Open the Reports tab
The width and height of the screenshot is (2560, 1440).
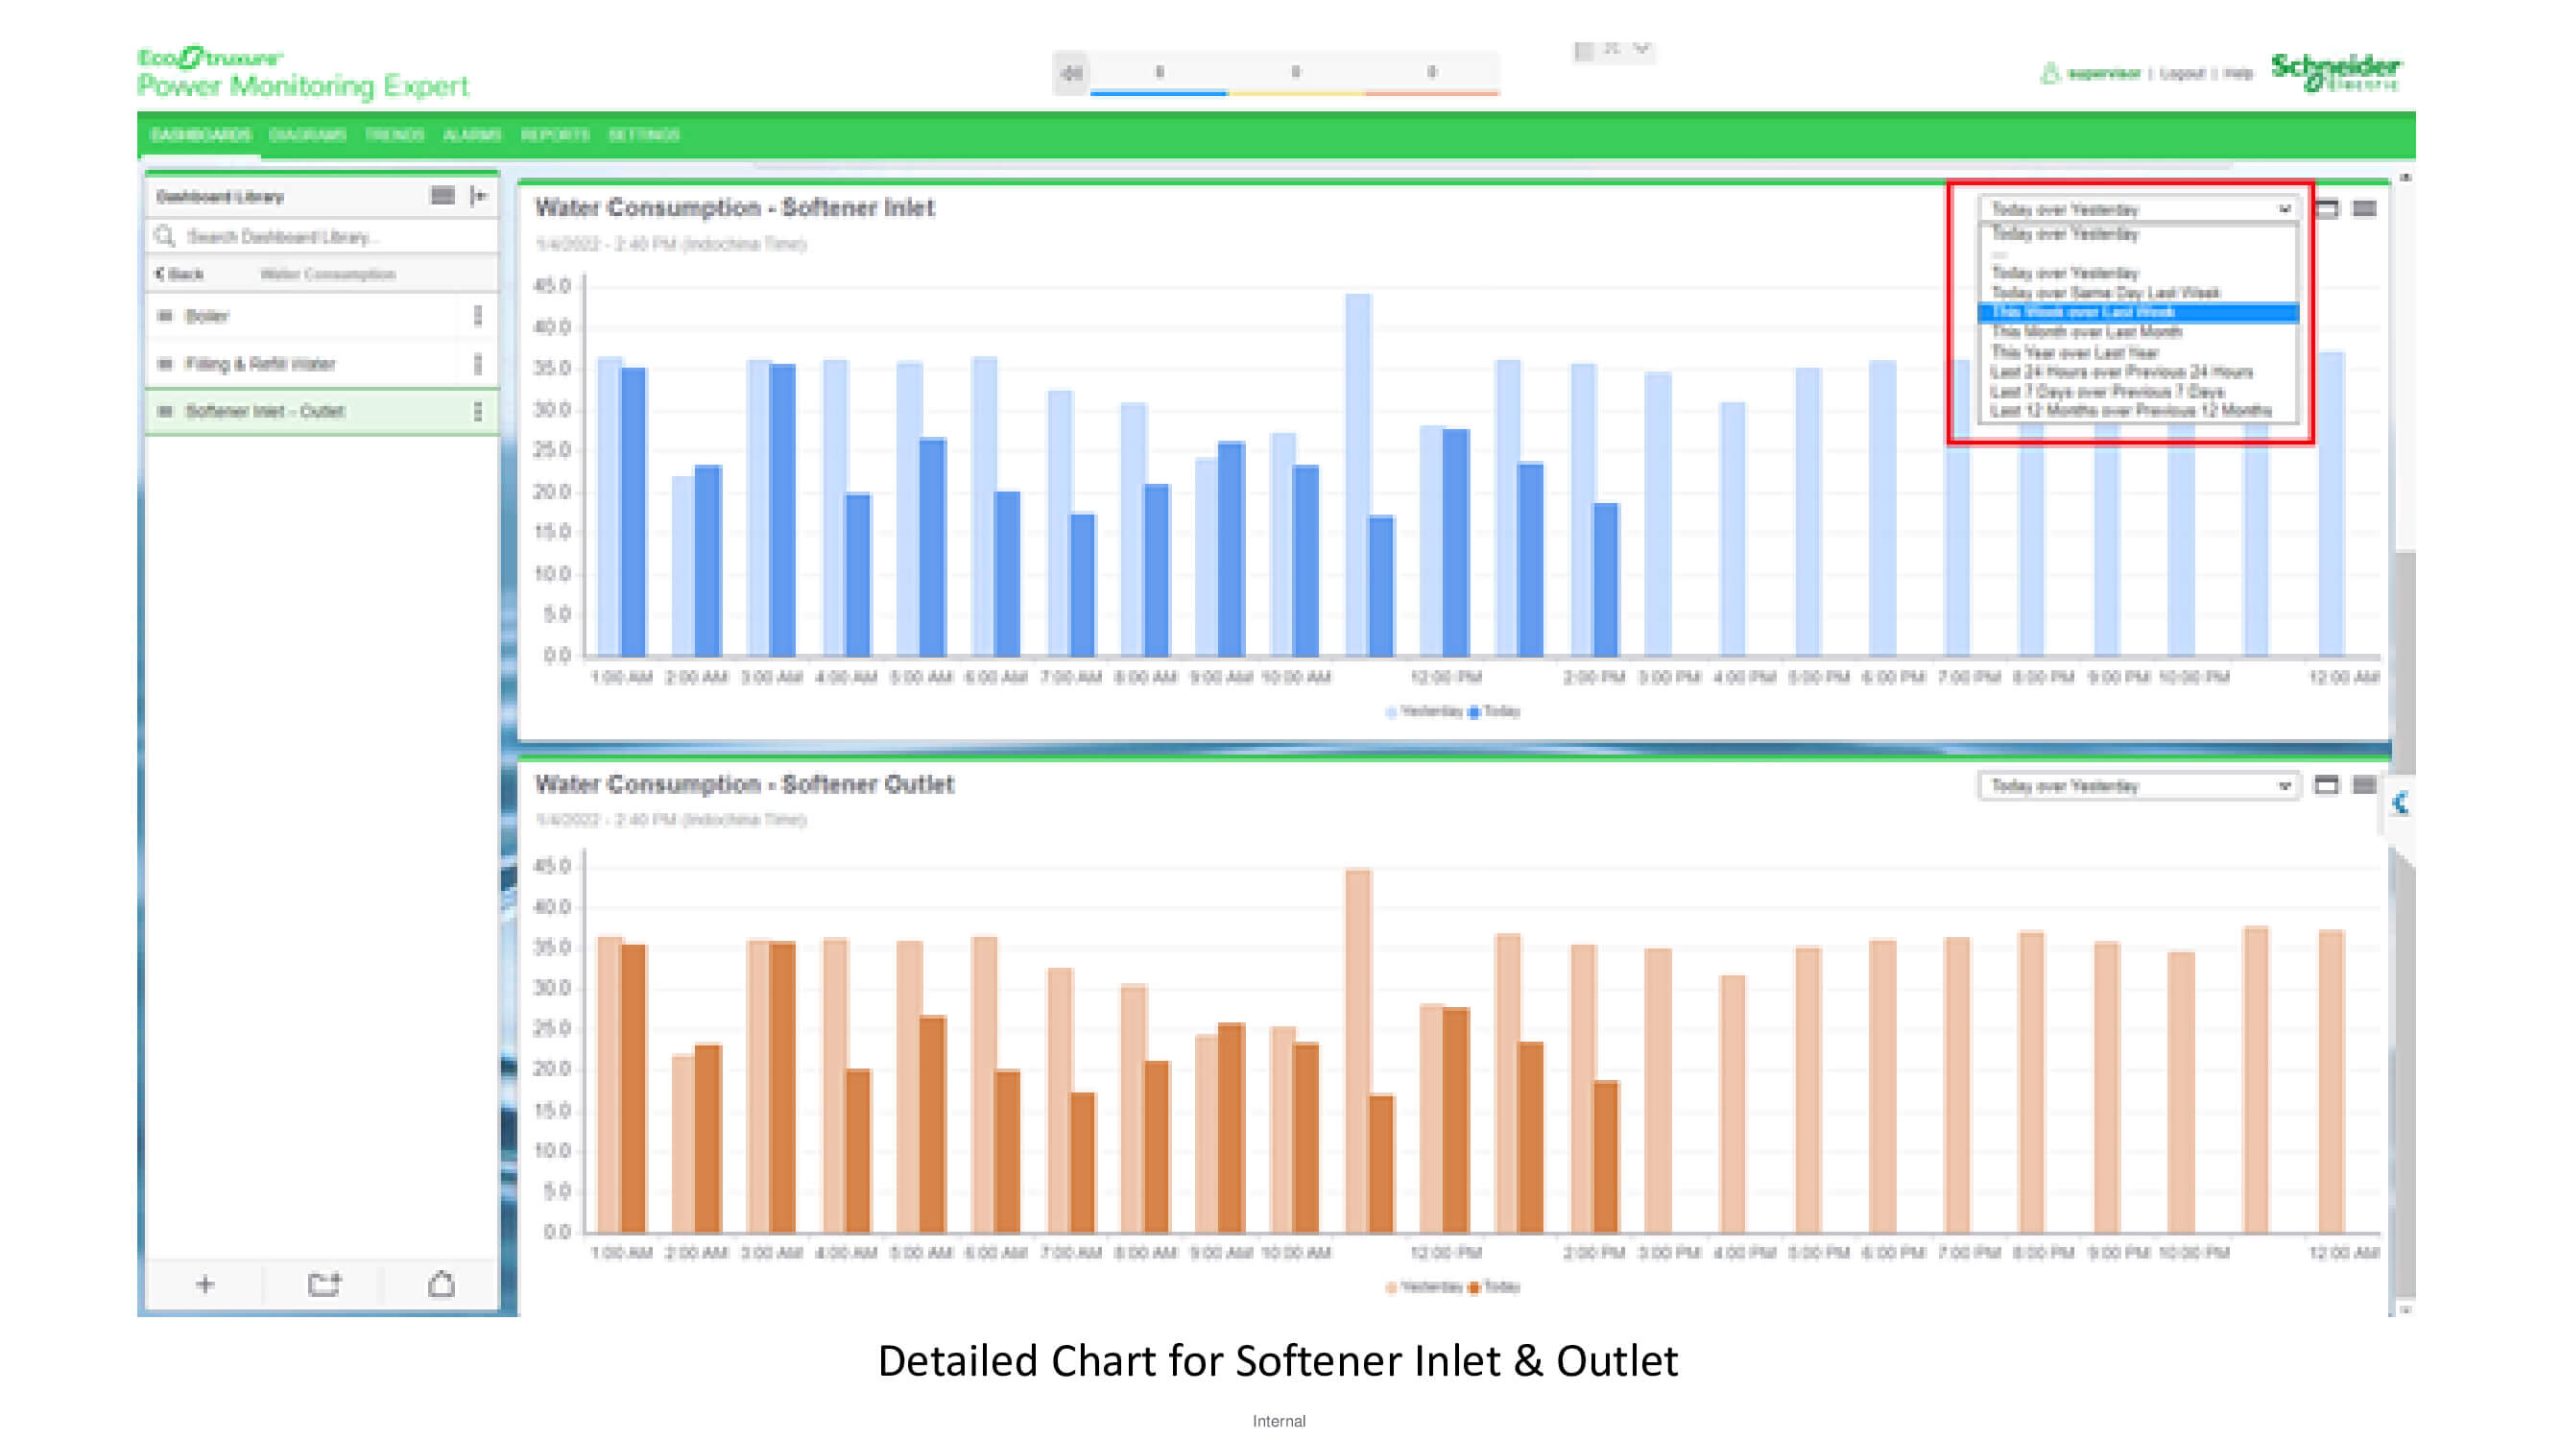pos(555,135)
